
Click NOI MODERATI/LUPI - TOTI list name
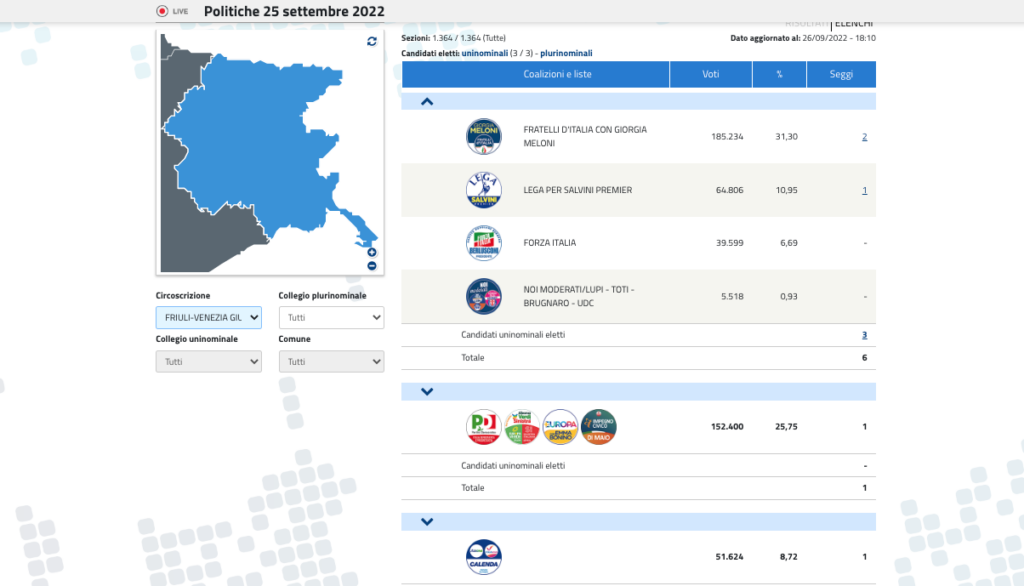(579, 296)
